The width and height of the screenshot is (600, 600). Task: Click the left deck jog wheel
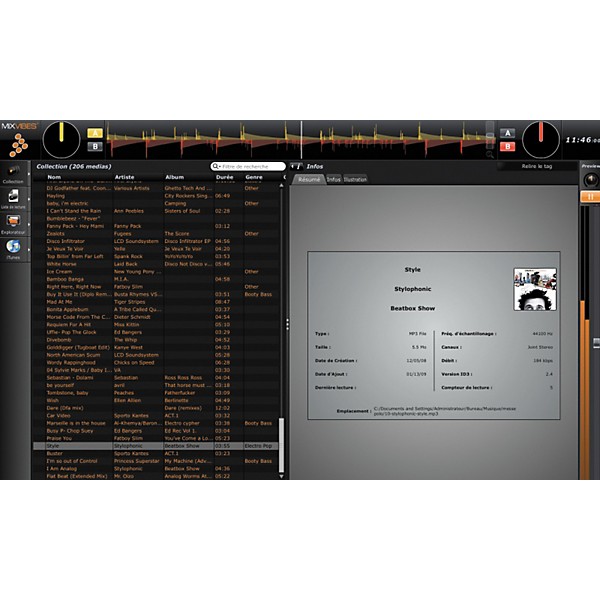tap(61, 140)
